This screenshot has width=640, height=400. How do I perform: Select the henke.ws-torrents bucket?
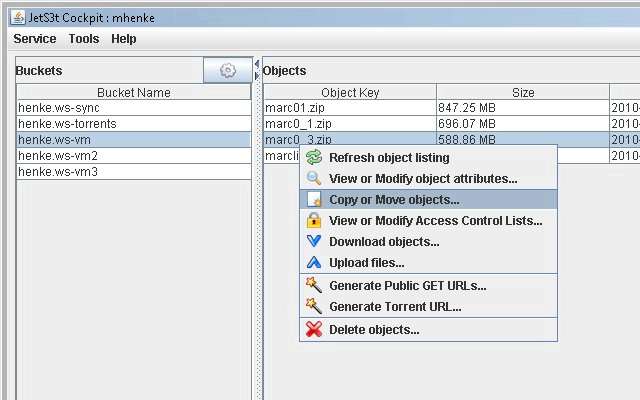(x=134, y=124)
